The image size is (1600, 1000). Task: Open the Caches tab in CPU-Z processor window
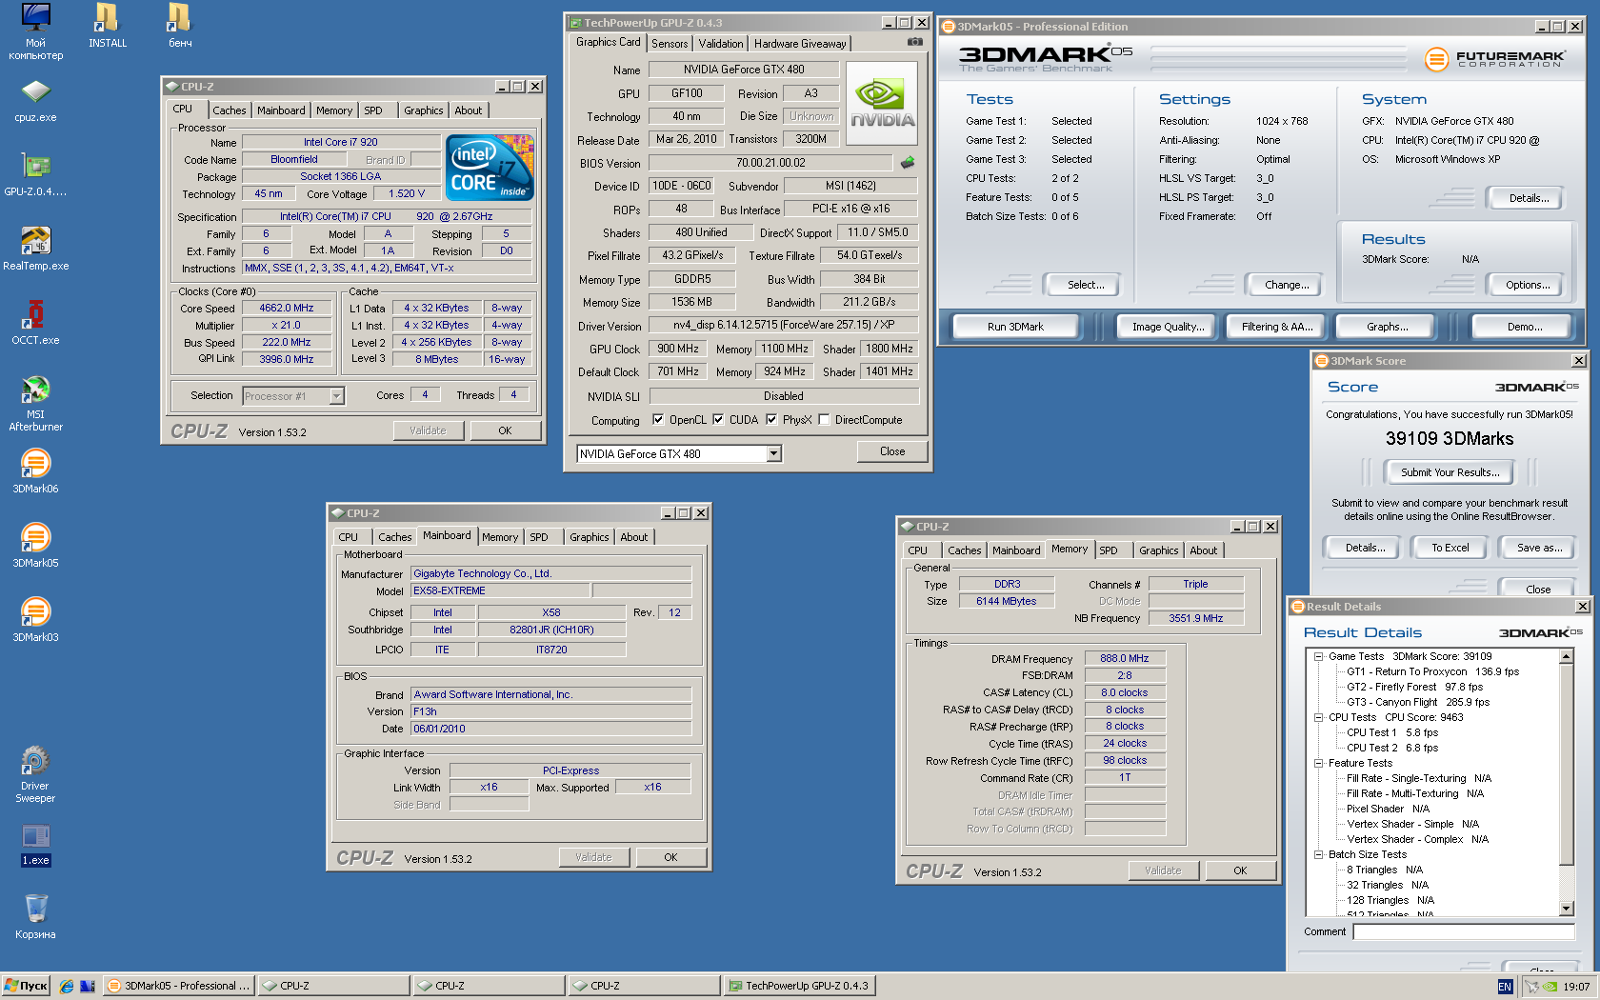(229, 111)
